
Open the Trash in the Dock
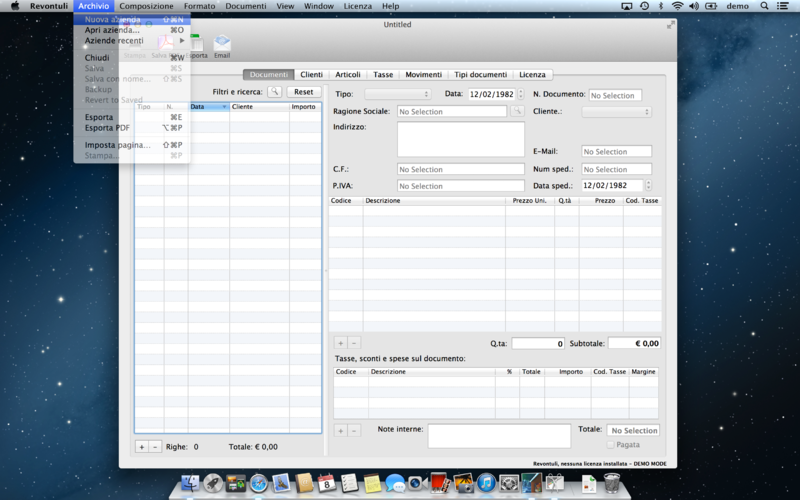pos(612,482)
